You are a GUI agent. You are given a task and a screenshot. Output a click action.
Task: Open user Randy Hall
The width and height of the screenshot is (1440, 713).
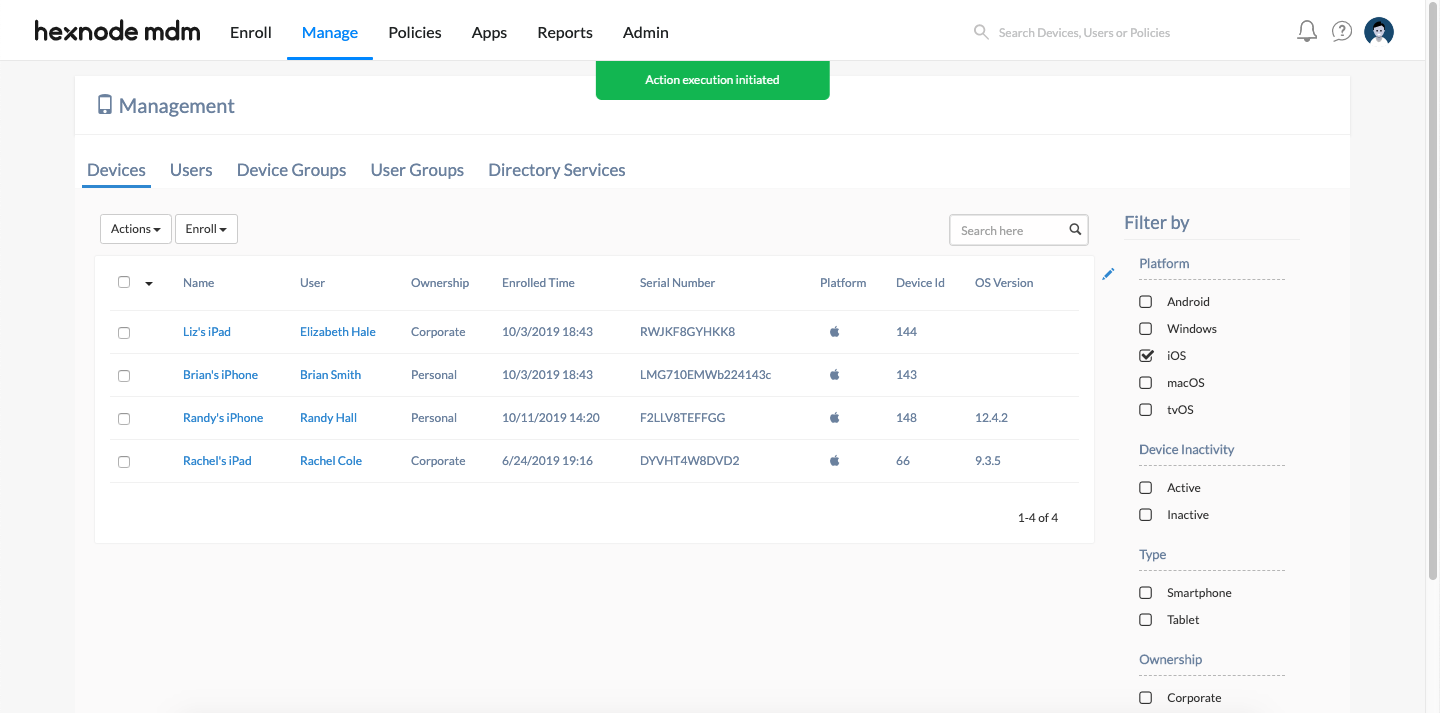pyautogui.click(x=328, y=418)
